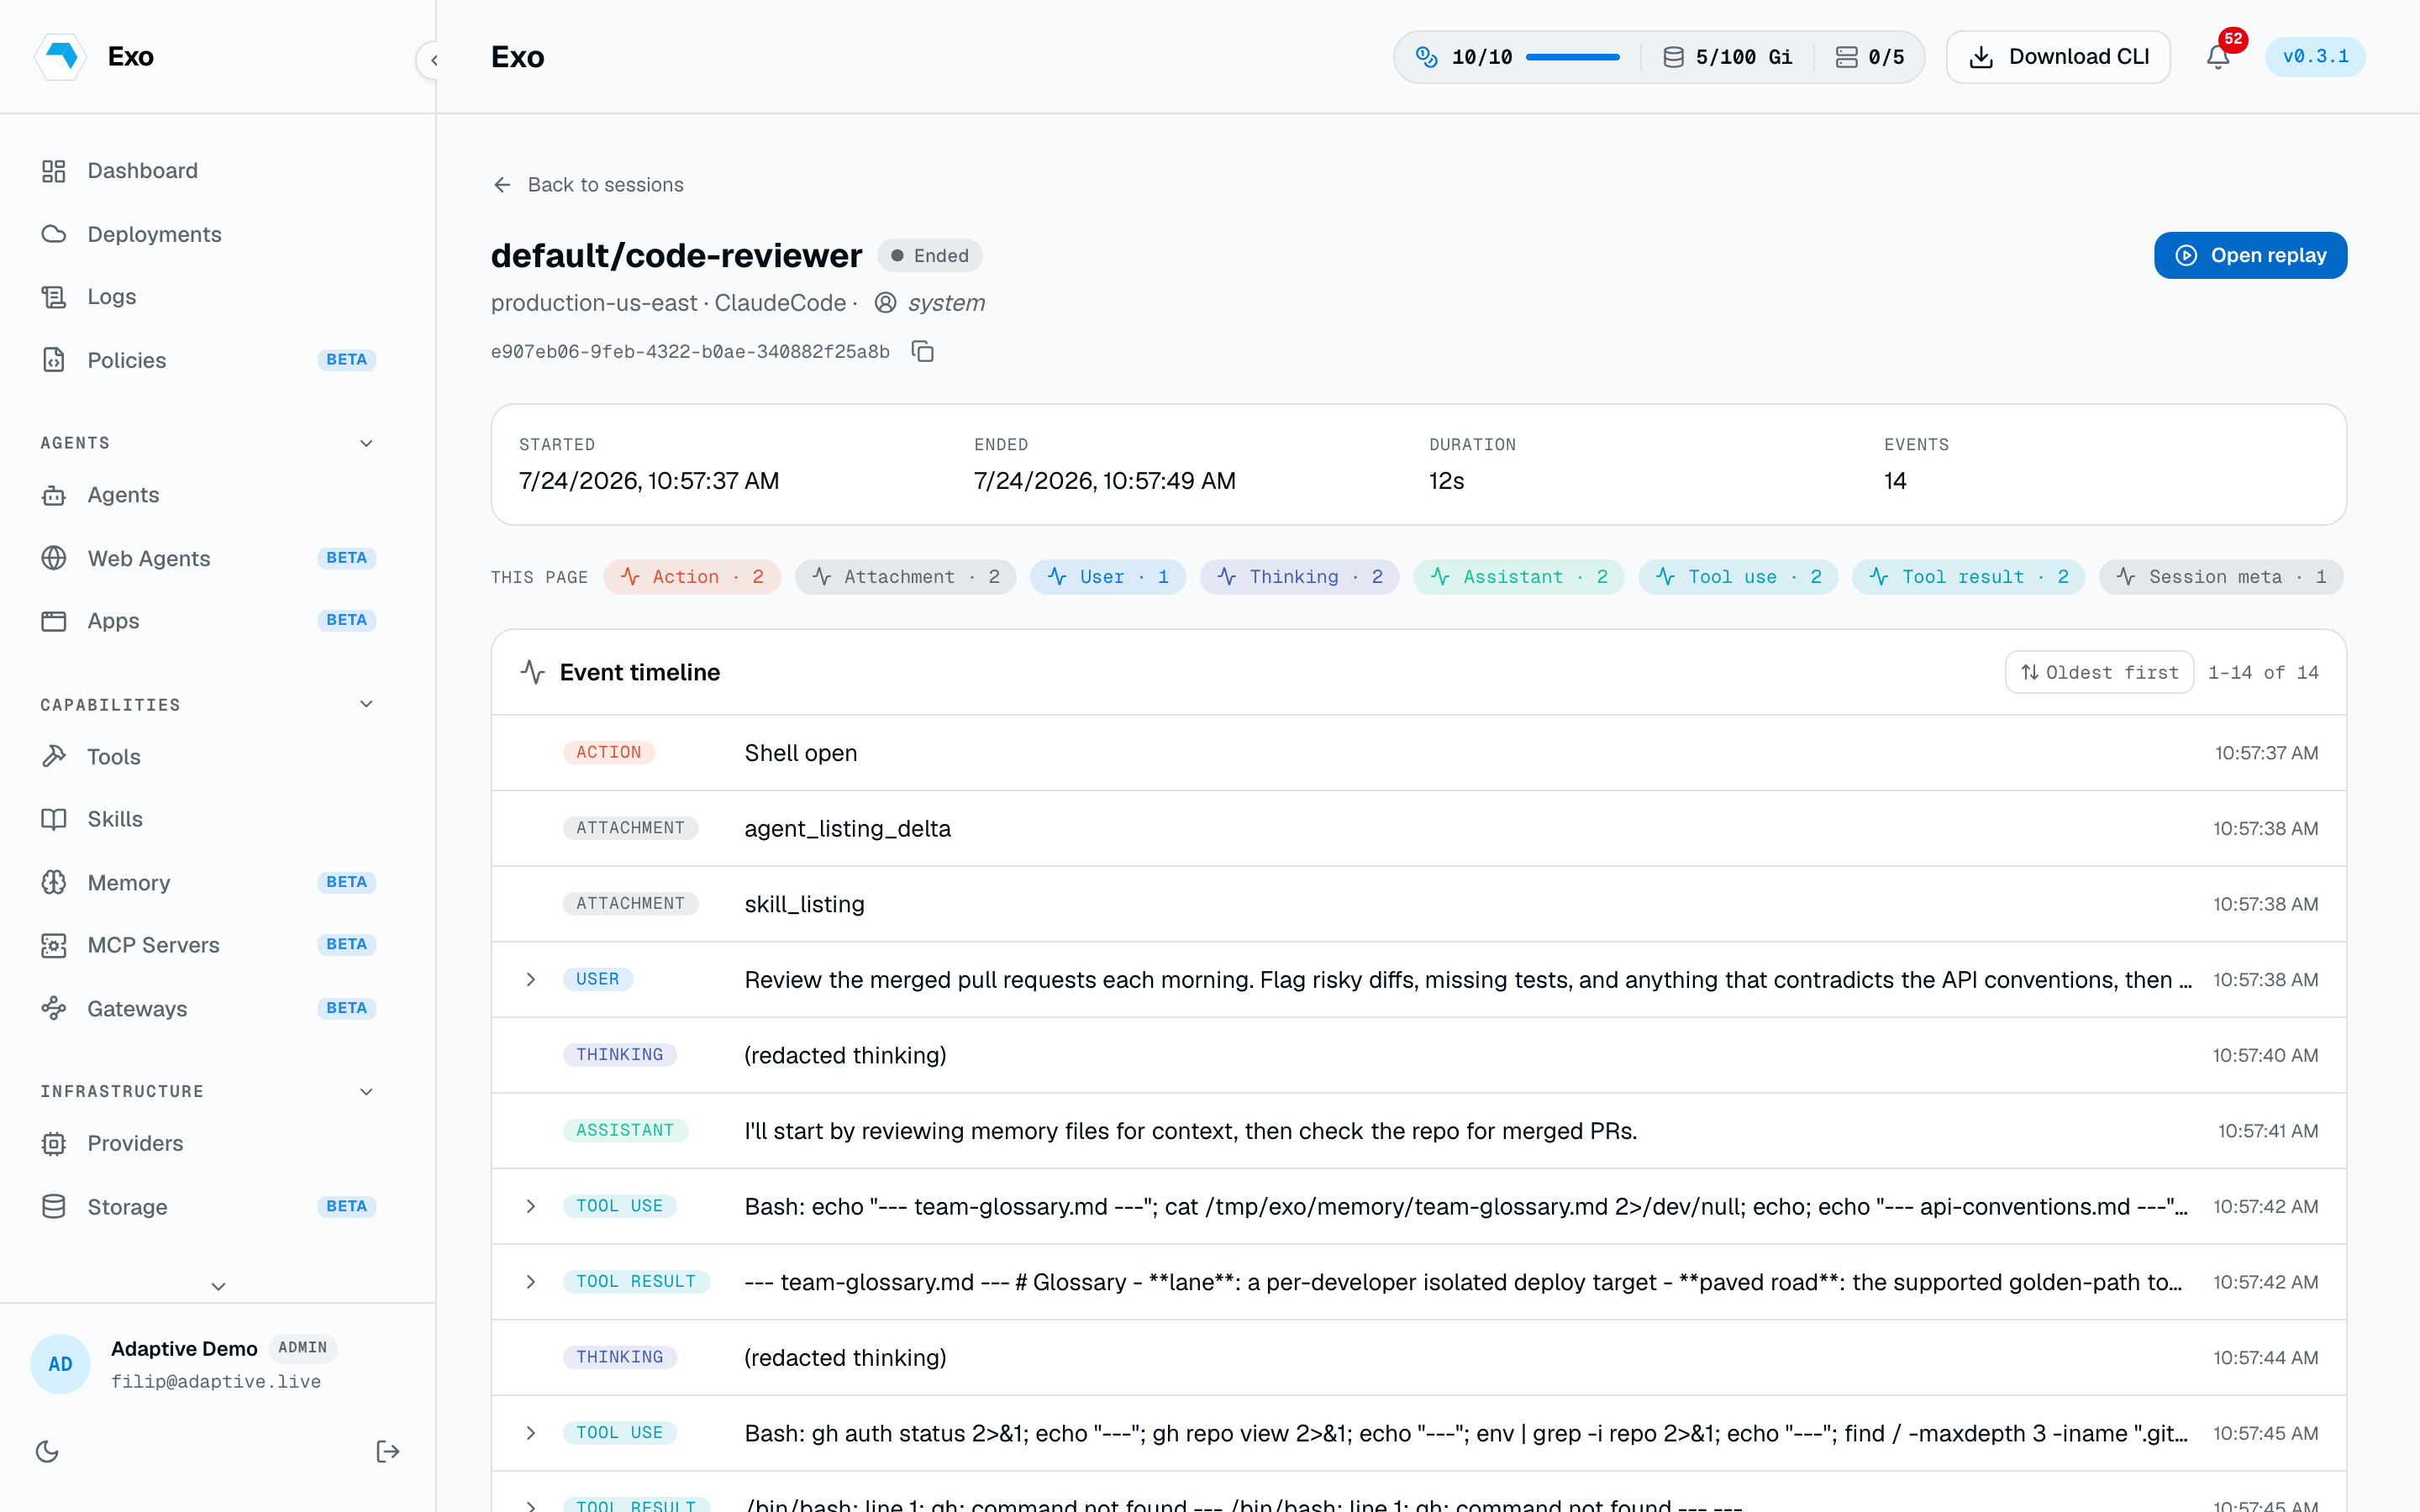This screenshot has height=1512, width=2420.
Task: Open the Adaptive Demo user avatar
Action: pos(60,1364)
